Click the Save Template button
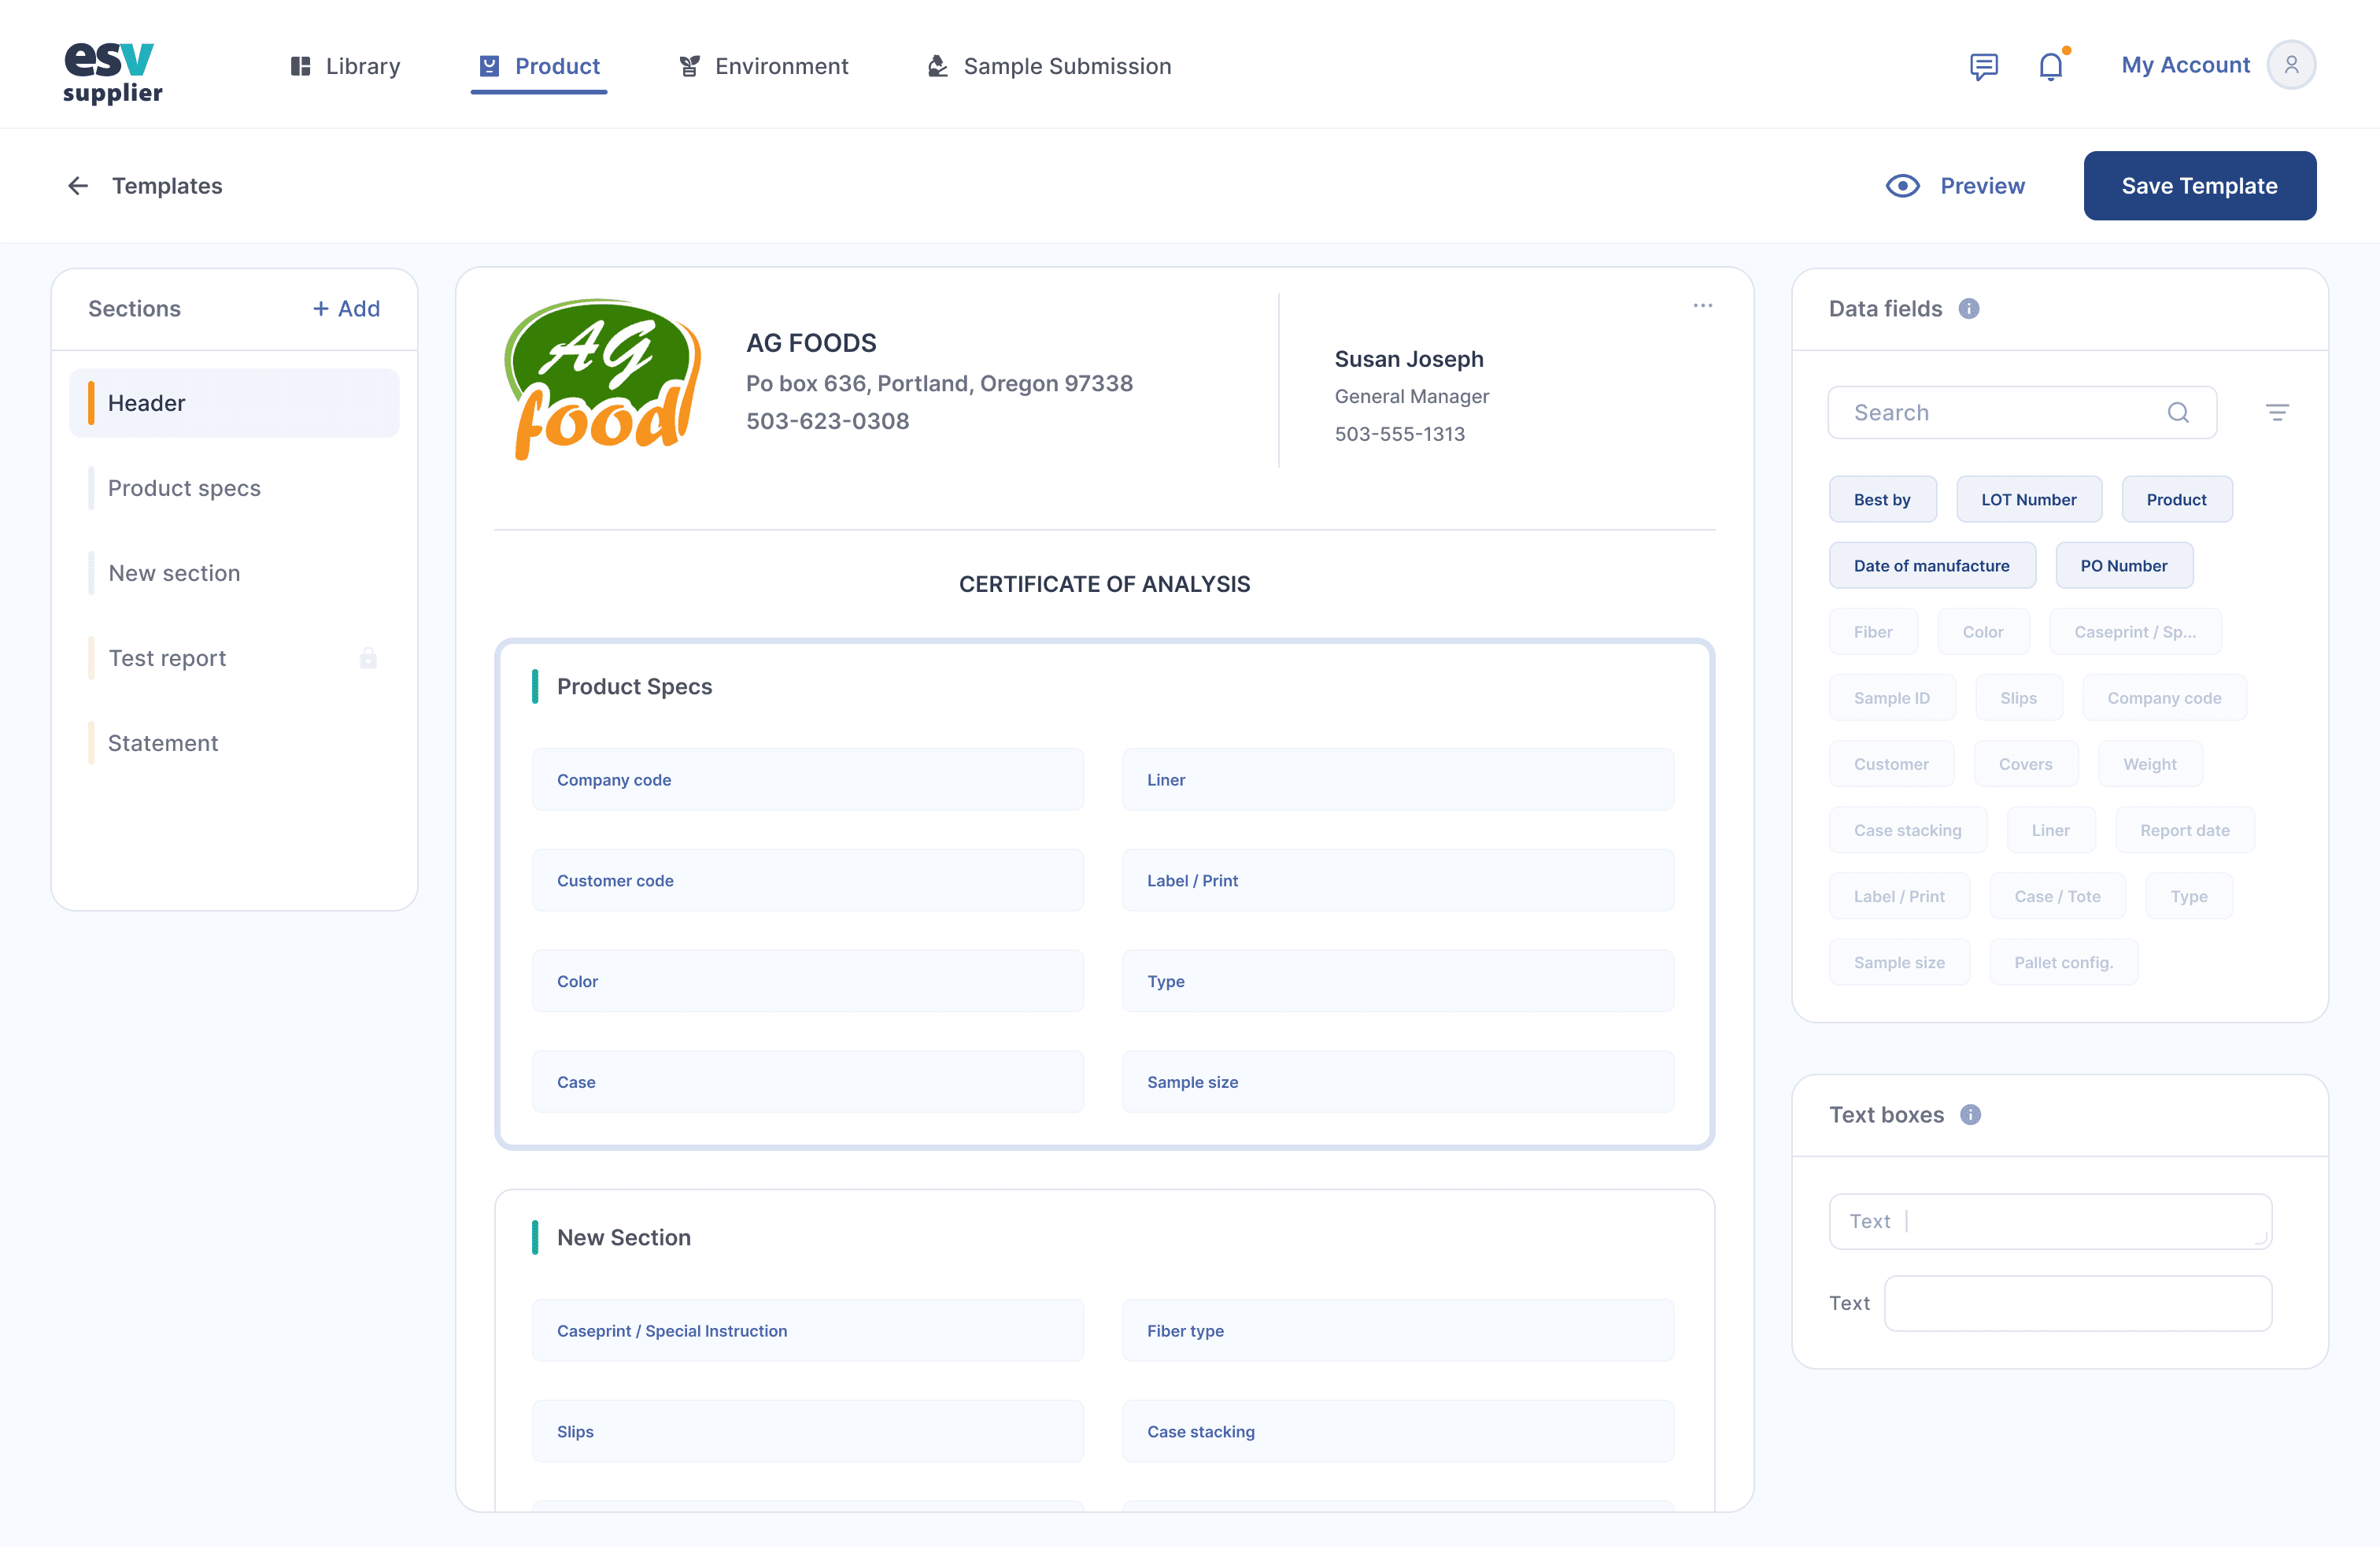This screenshot has height=1546, width=2380. pyautogui.click(x=2199, y=186)
